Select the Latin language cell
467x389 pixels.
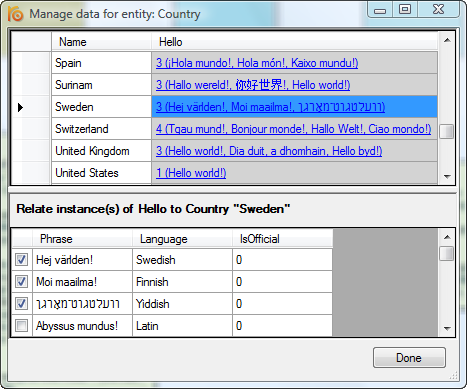click(x=182, y=326)
